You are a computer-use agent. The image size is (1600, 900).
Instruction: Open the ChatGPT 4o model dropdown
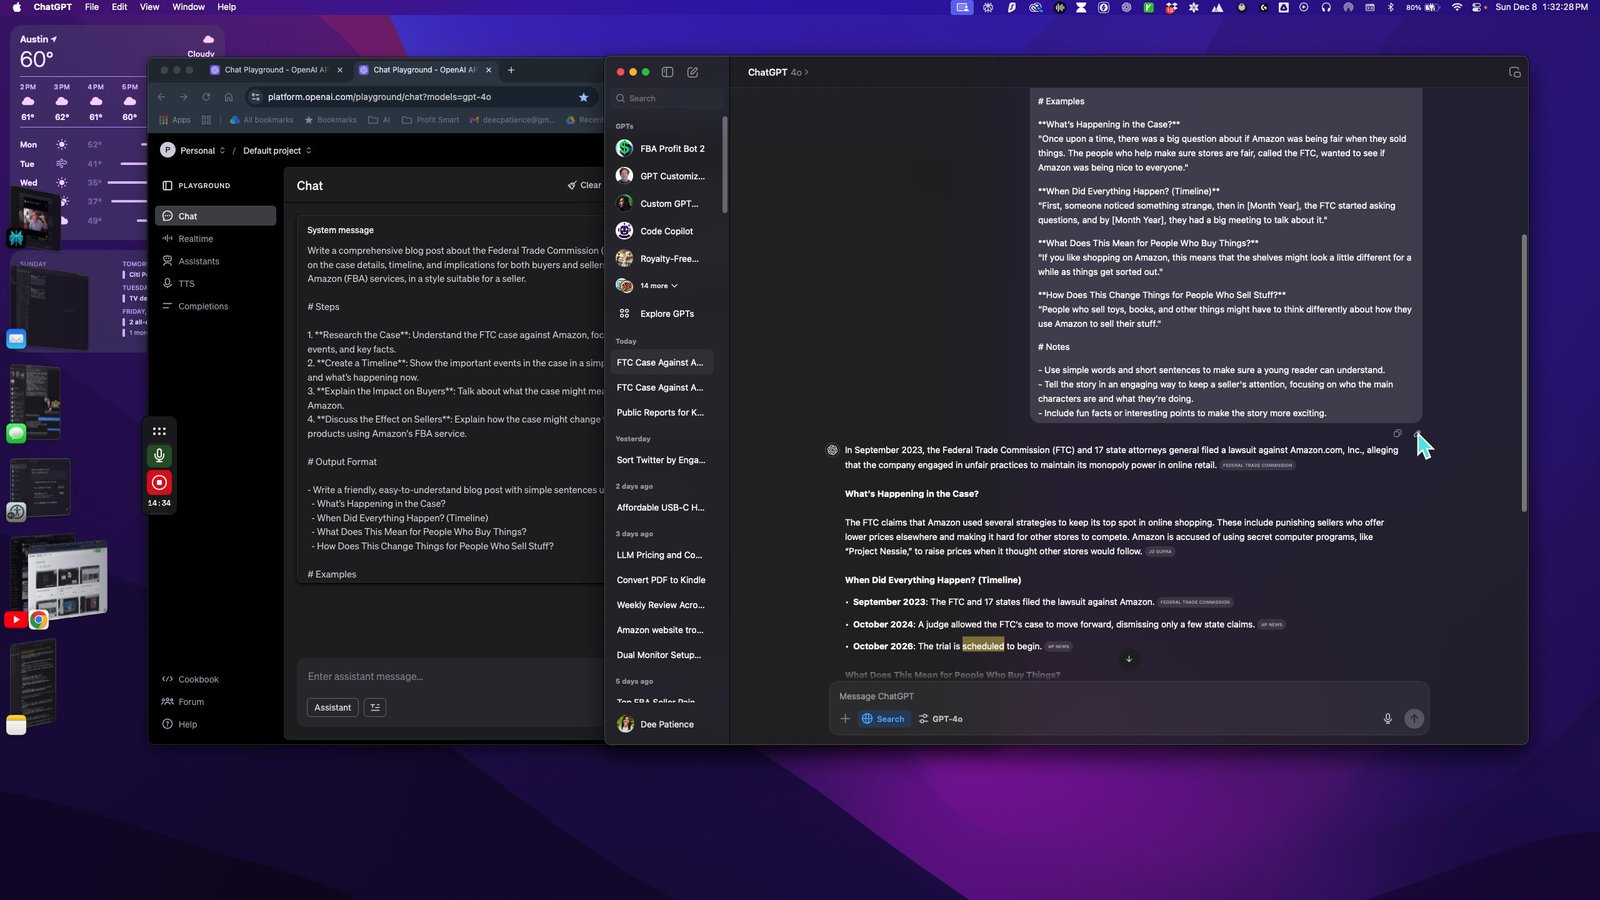[x=778, y=72]
